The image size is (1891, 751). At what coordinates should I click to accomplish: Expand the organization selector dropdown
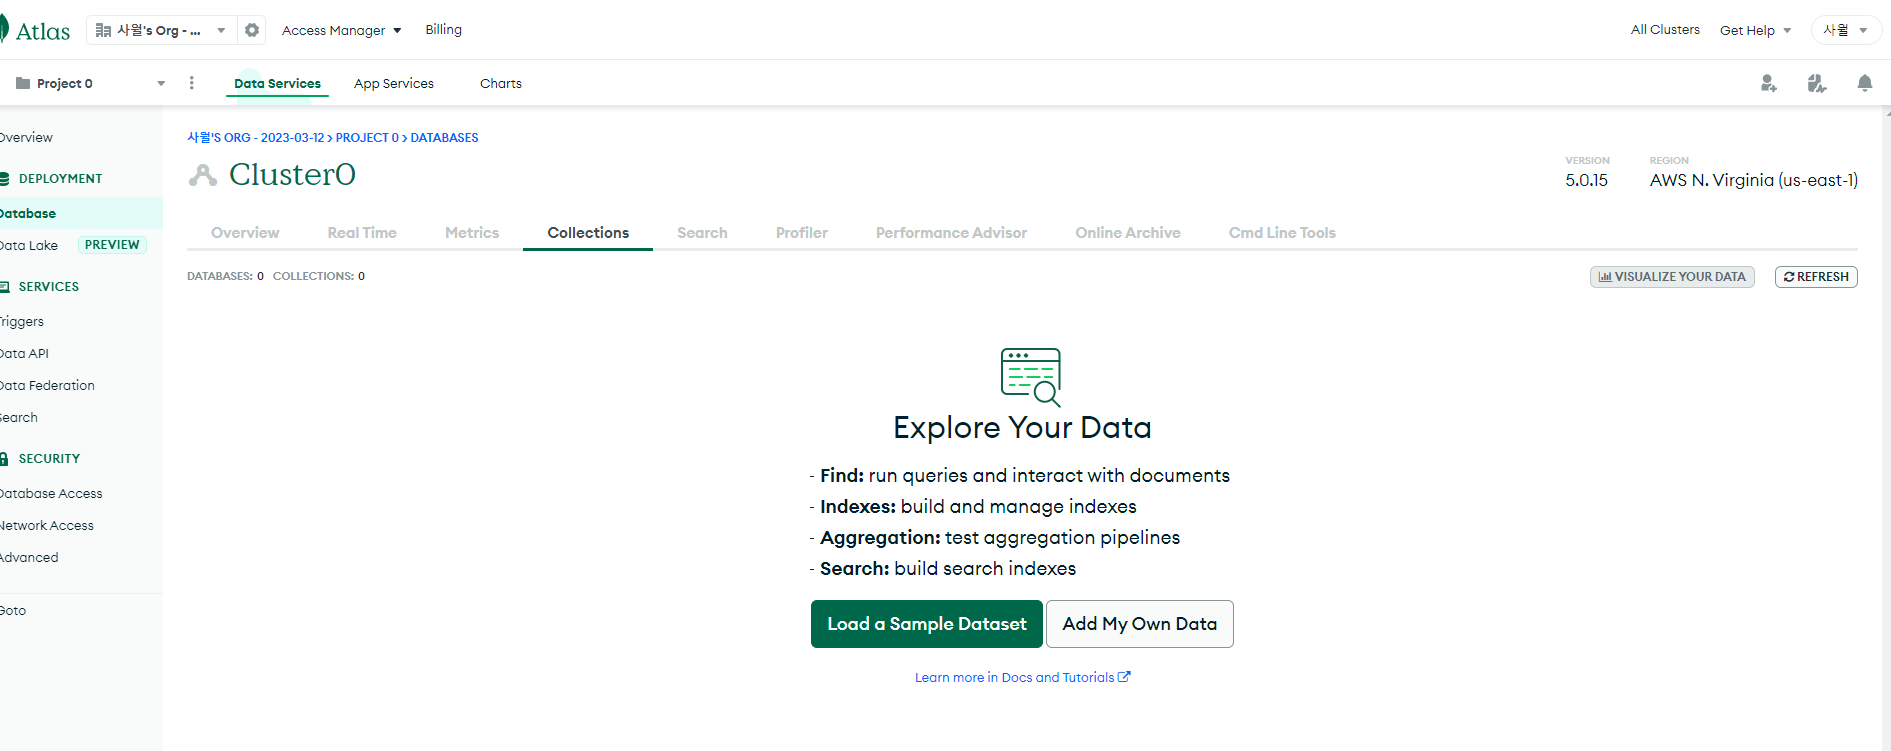161,30
